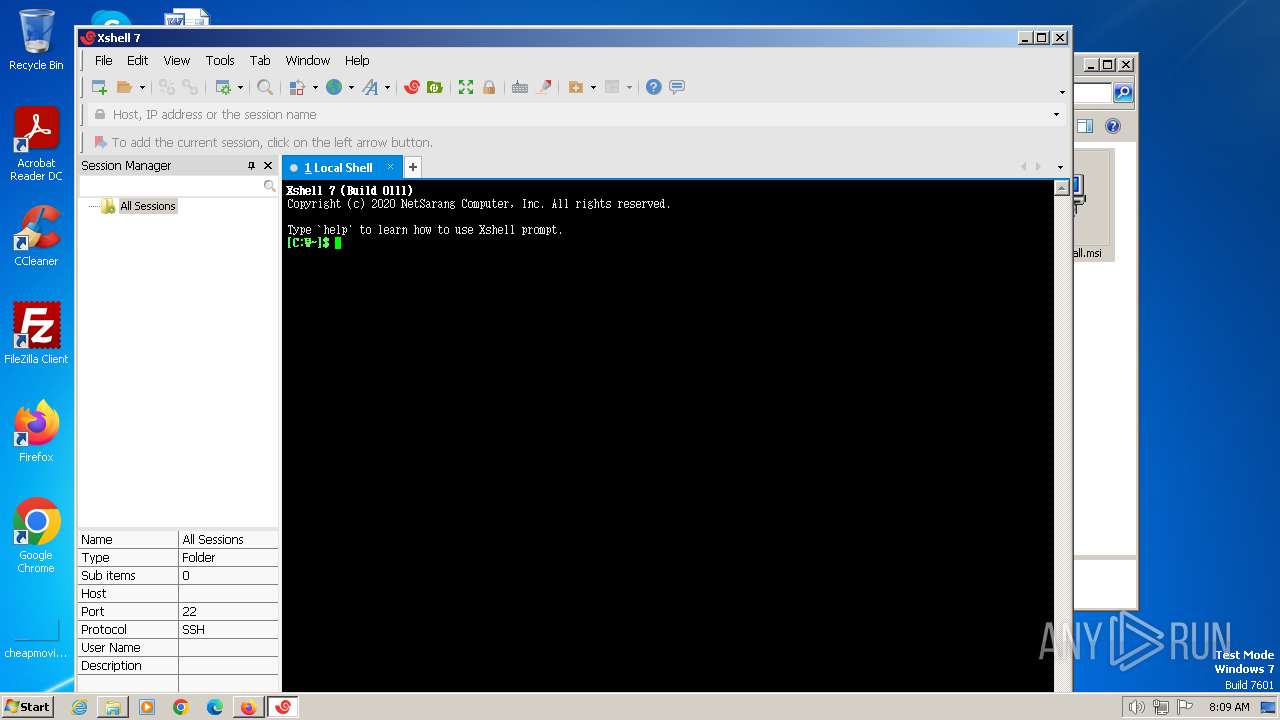Click the highlight marker icon
This screenshot has width=1280, height=720.
544,87
